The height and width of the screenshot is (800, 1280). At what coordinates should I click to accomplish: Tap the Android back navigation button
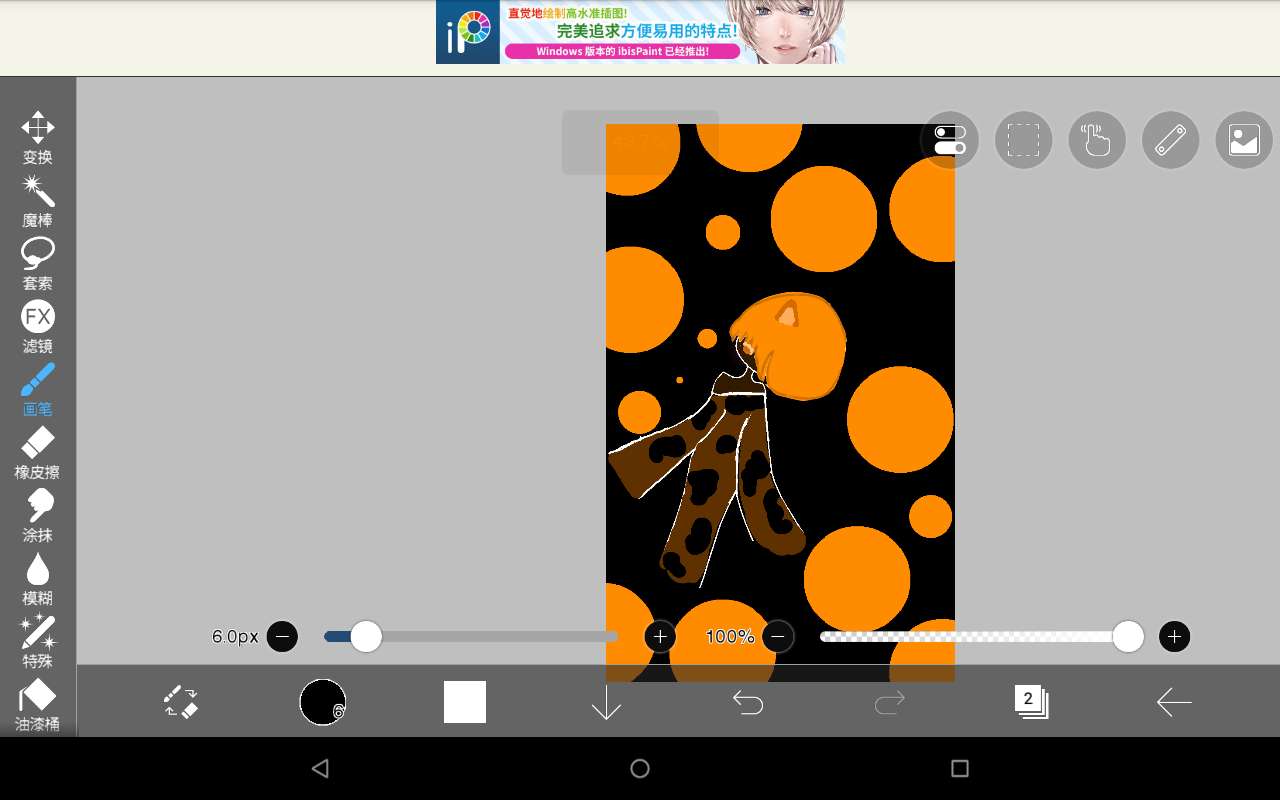click(x=320, y=768)
